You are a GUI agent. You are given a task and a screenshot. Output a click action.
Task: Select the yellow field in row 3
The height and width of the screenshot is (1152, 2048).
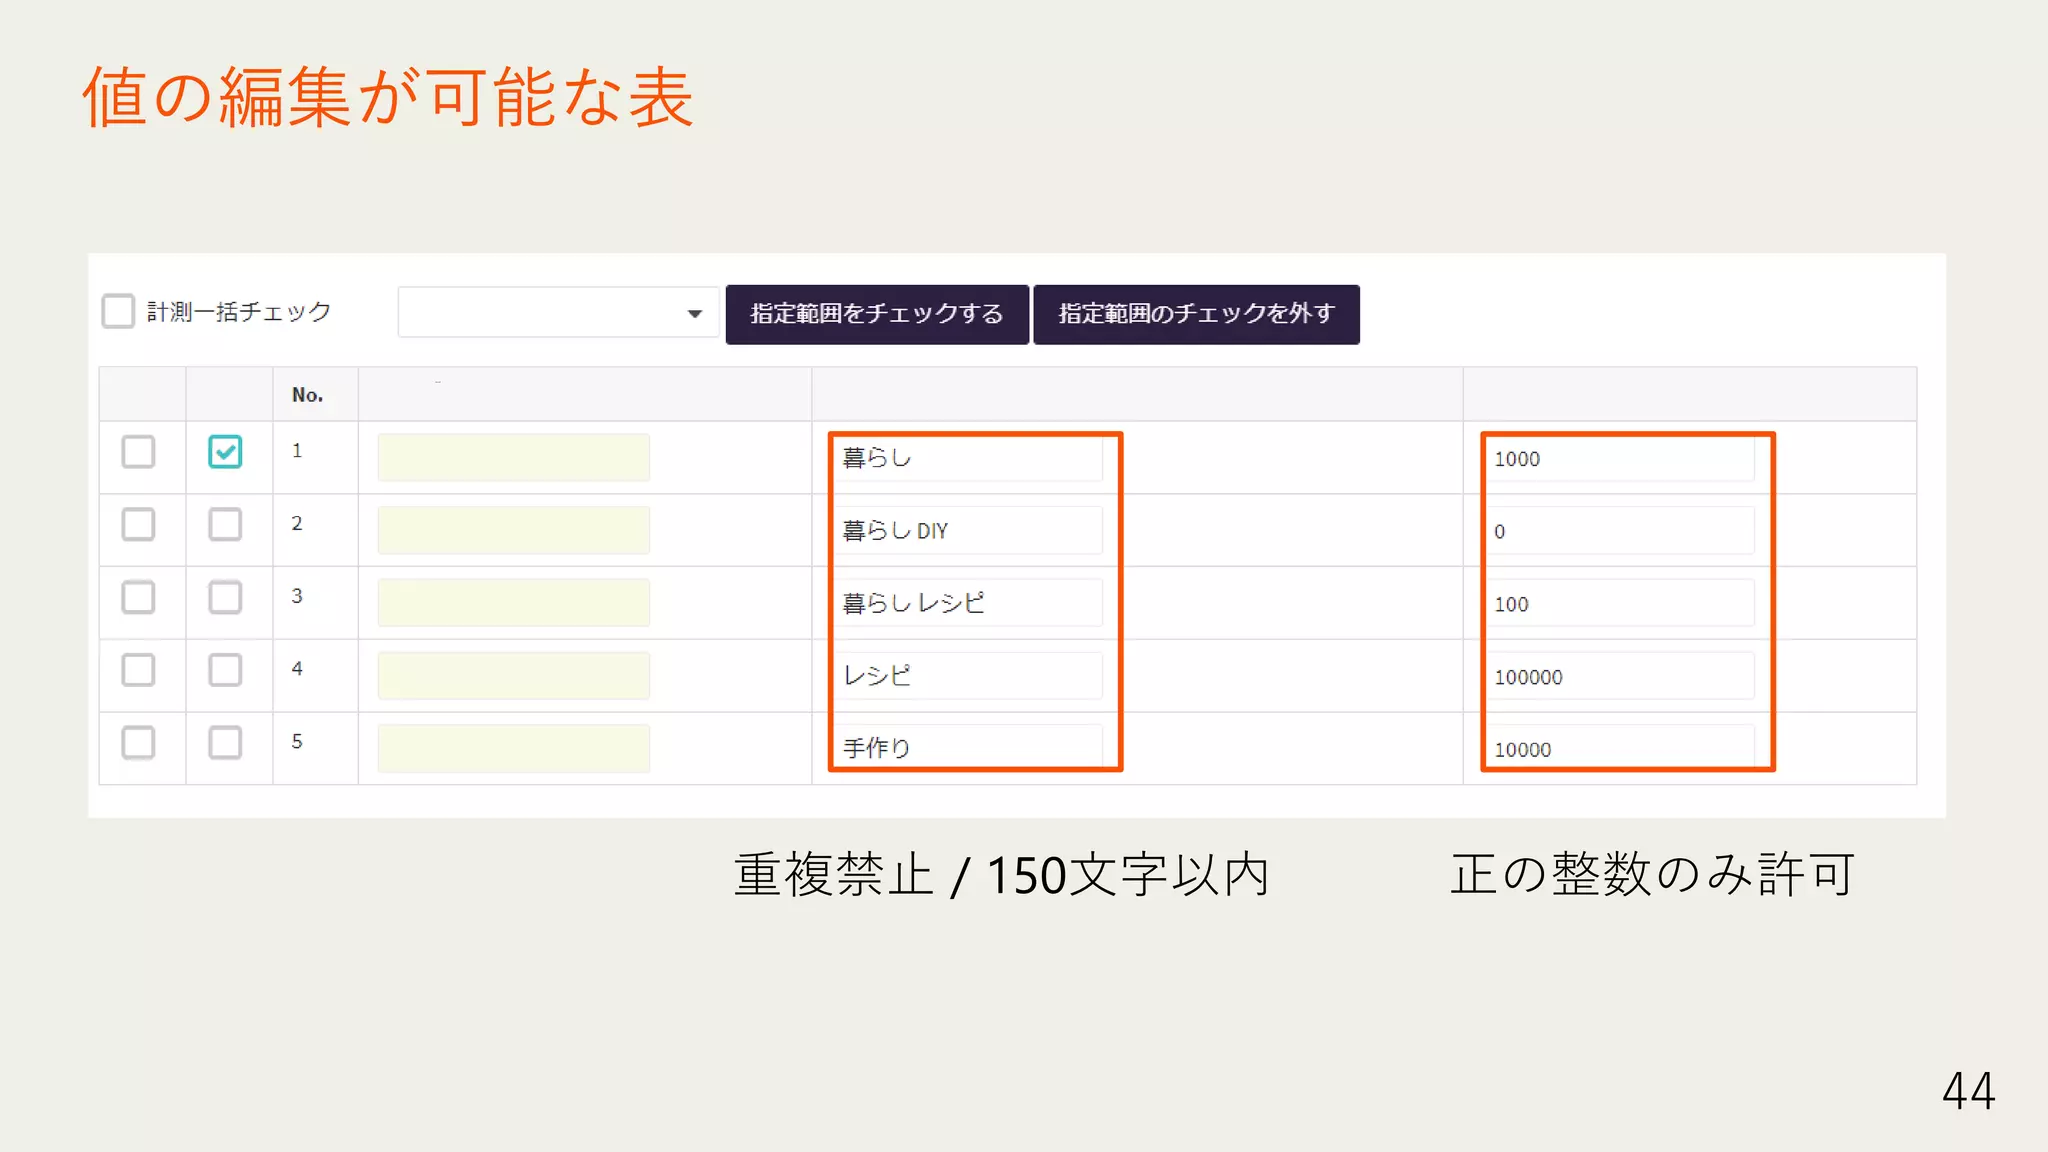[x=514, y=602]
